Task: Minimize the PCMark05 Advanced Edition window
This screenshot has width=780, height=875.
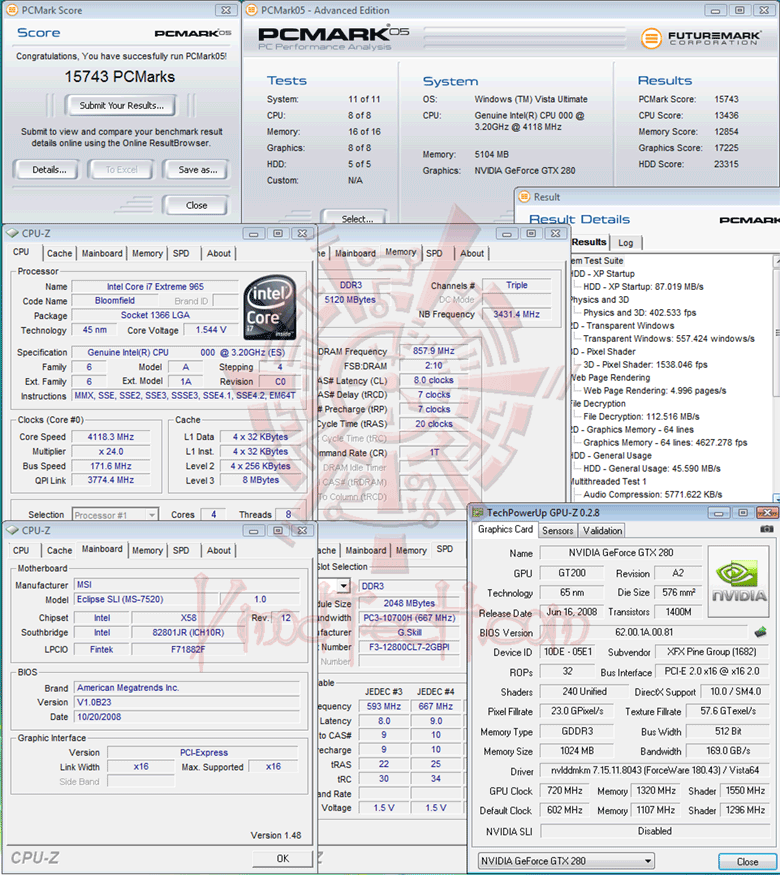Action: (x=715, y=10)
